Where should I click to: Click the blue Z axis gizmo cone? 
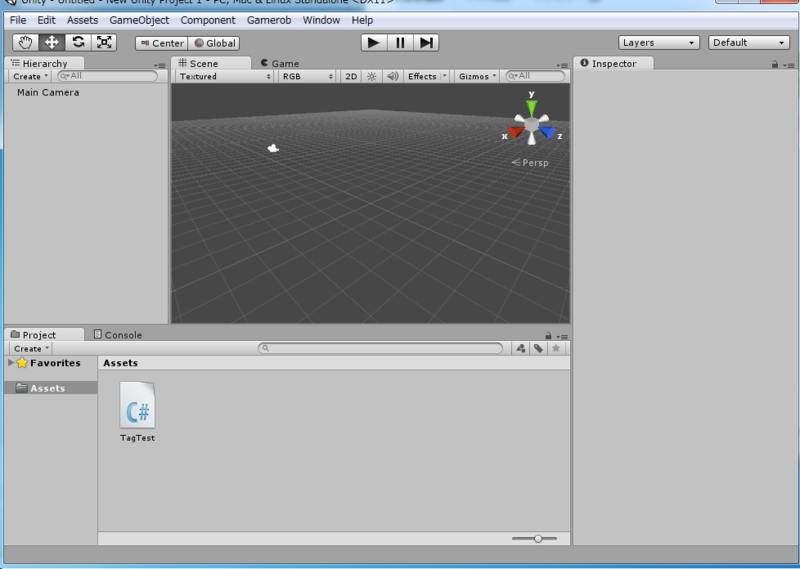pyautogui.click(x=547, y=132)
